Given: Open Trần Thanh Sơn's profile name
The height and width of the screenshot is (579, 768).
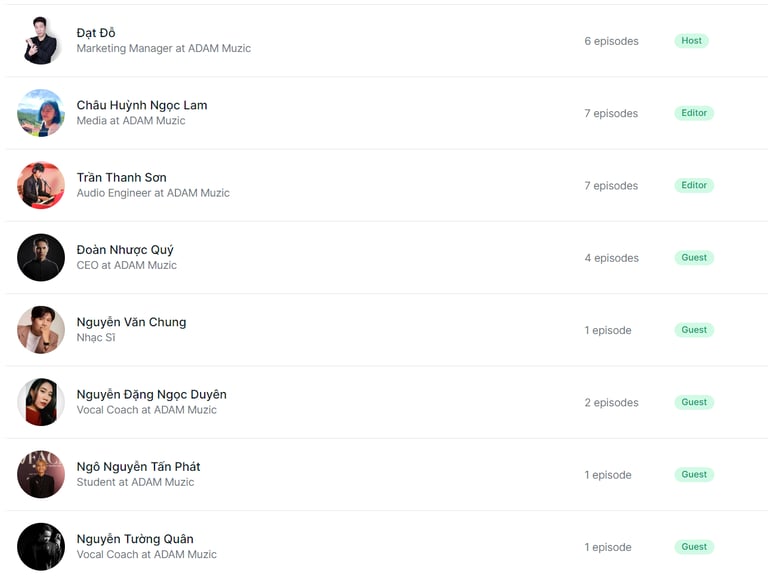Looking at the screenshot, I should pos(121,177).
